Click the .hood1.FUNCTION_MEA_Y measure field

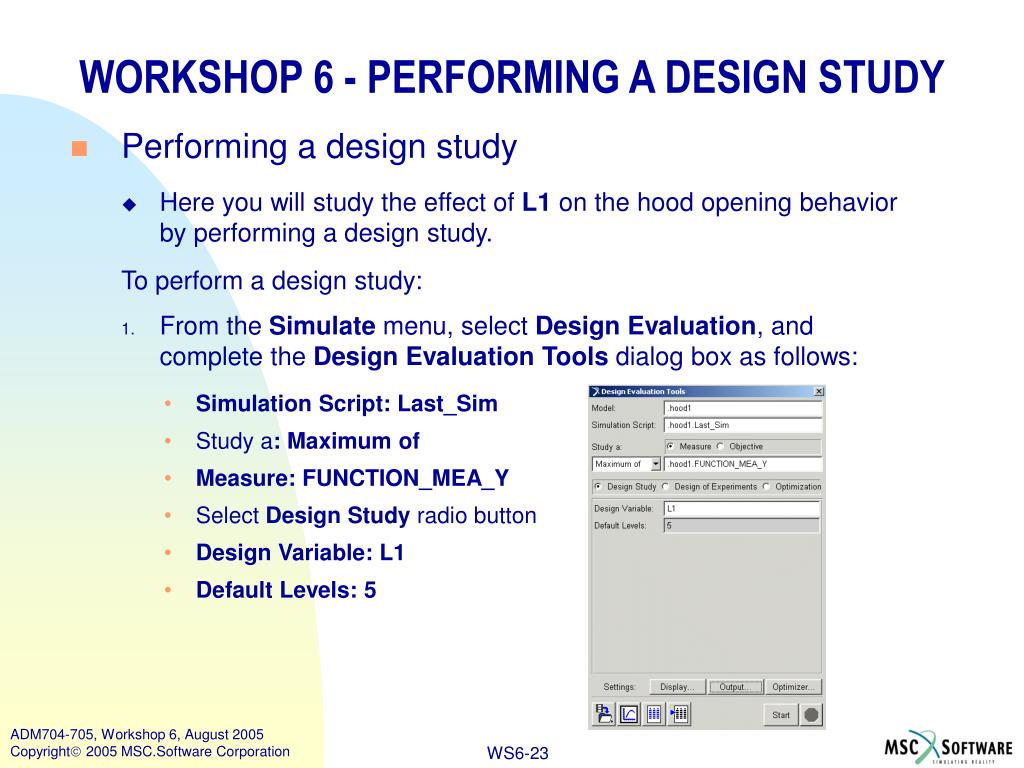(743, 464)
